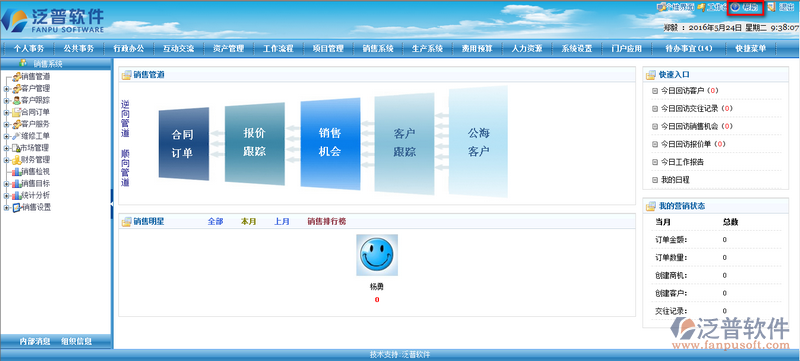
Task: Open 个性界面 personalization icon
Action: pos(662,7)
